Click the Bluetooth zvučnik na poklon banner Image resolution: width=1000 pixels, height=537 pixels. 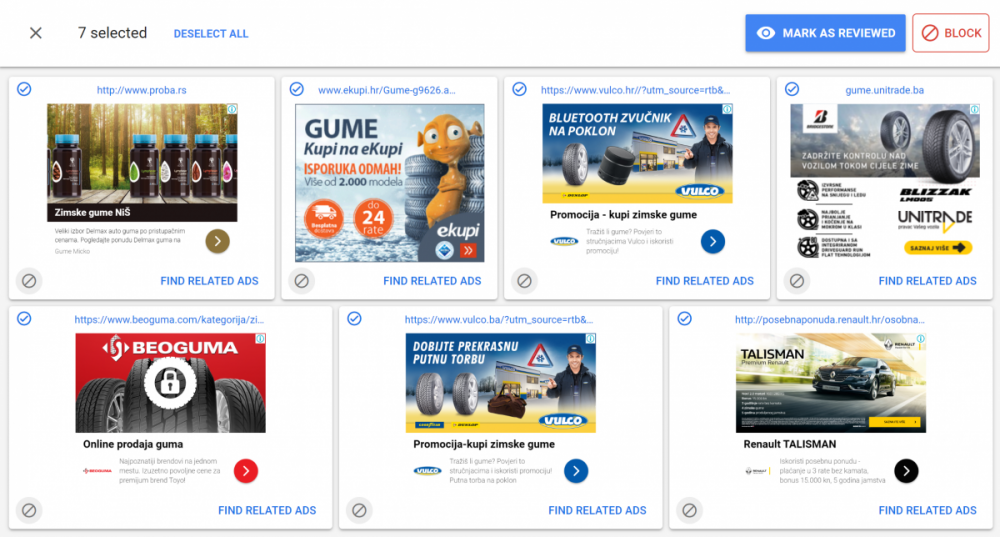pyautogui.click(x=637, y=153)
